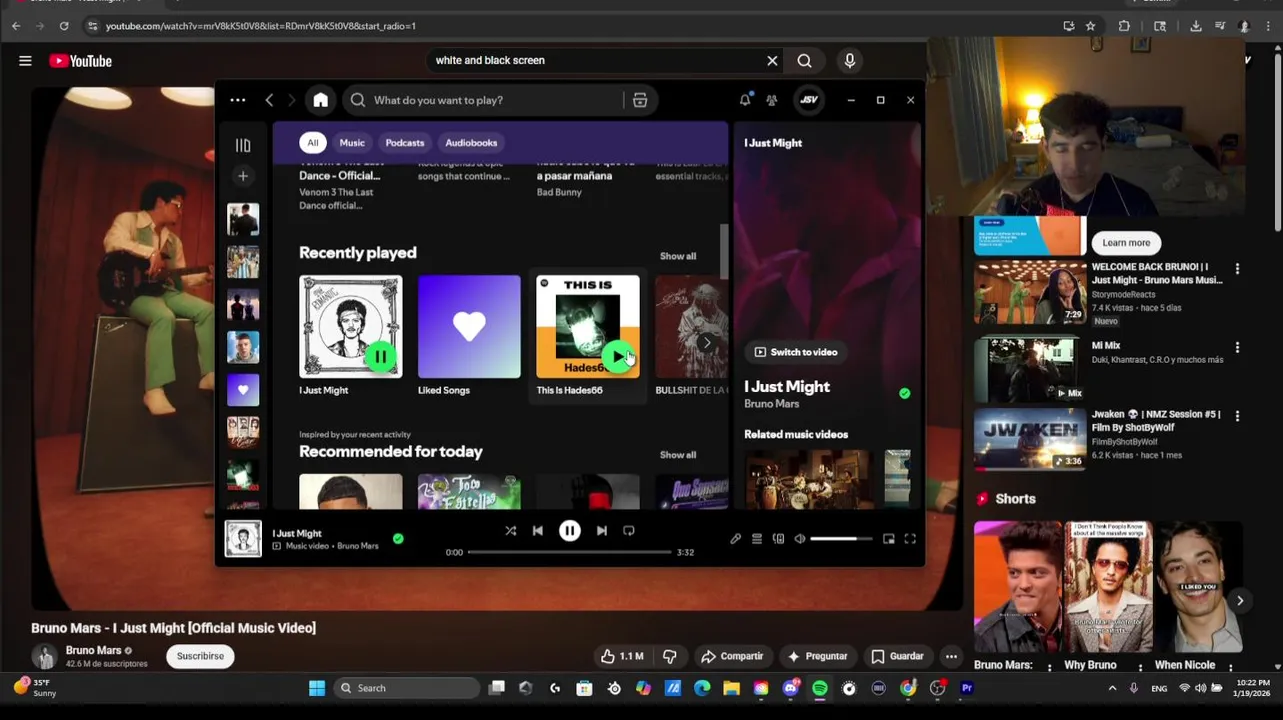Go to YouTube home logo
Viewport: 1283px width, 720px height.
click(x=81, y=61)
